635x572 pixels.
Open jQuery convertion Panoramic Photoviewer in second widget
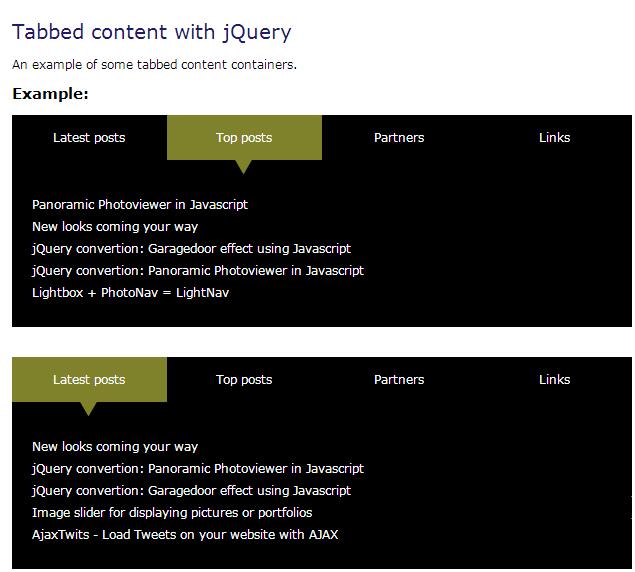[x=198, y=469]
